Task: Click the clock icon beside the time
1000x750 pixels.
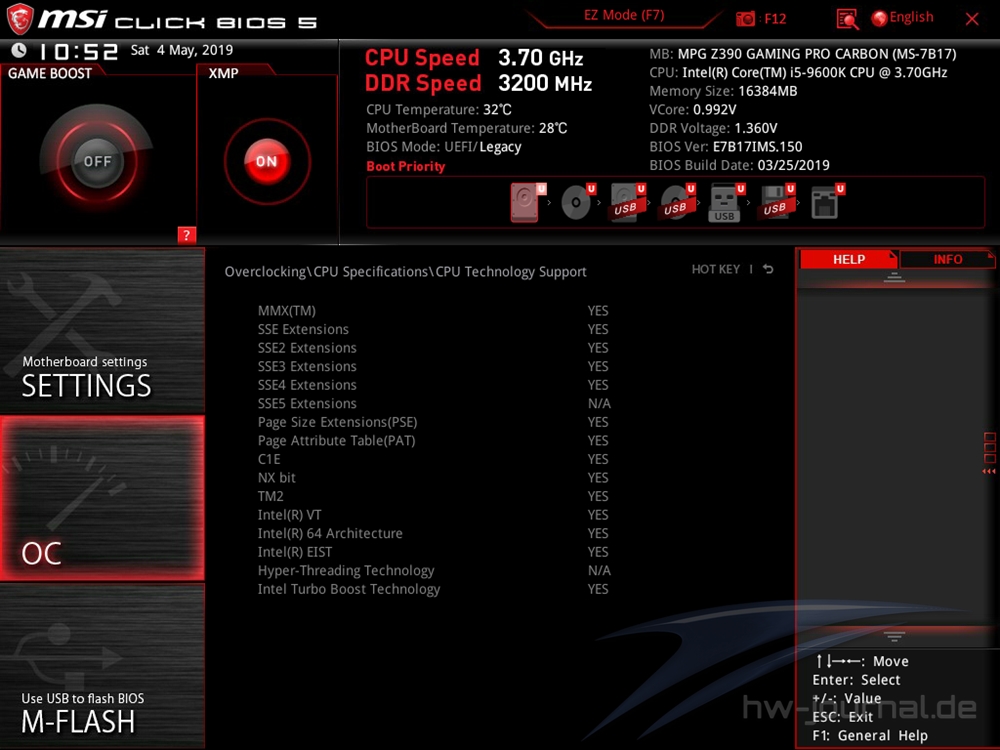Action: [x=19, y=50]
